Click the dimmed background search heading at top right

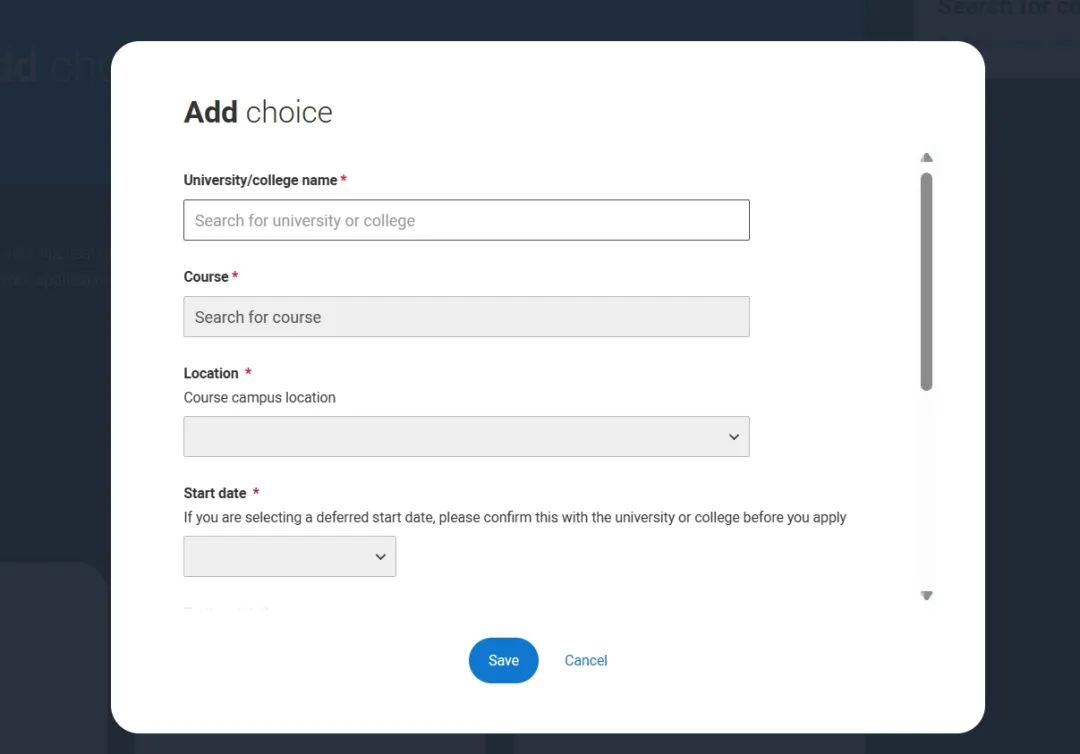[x=1006, y=9]
